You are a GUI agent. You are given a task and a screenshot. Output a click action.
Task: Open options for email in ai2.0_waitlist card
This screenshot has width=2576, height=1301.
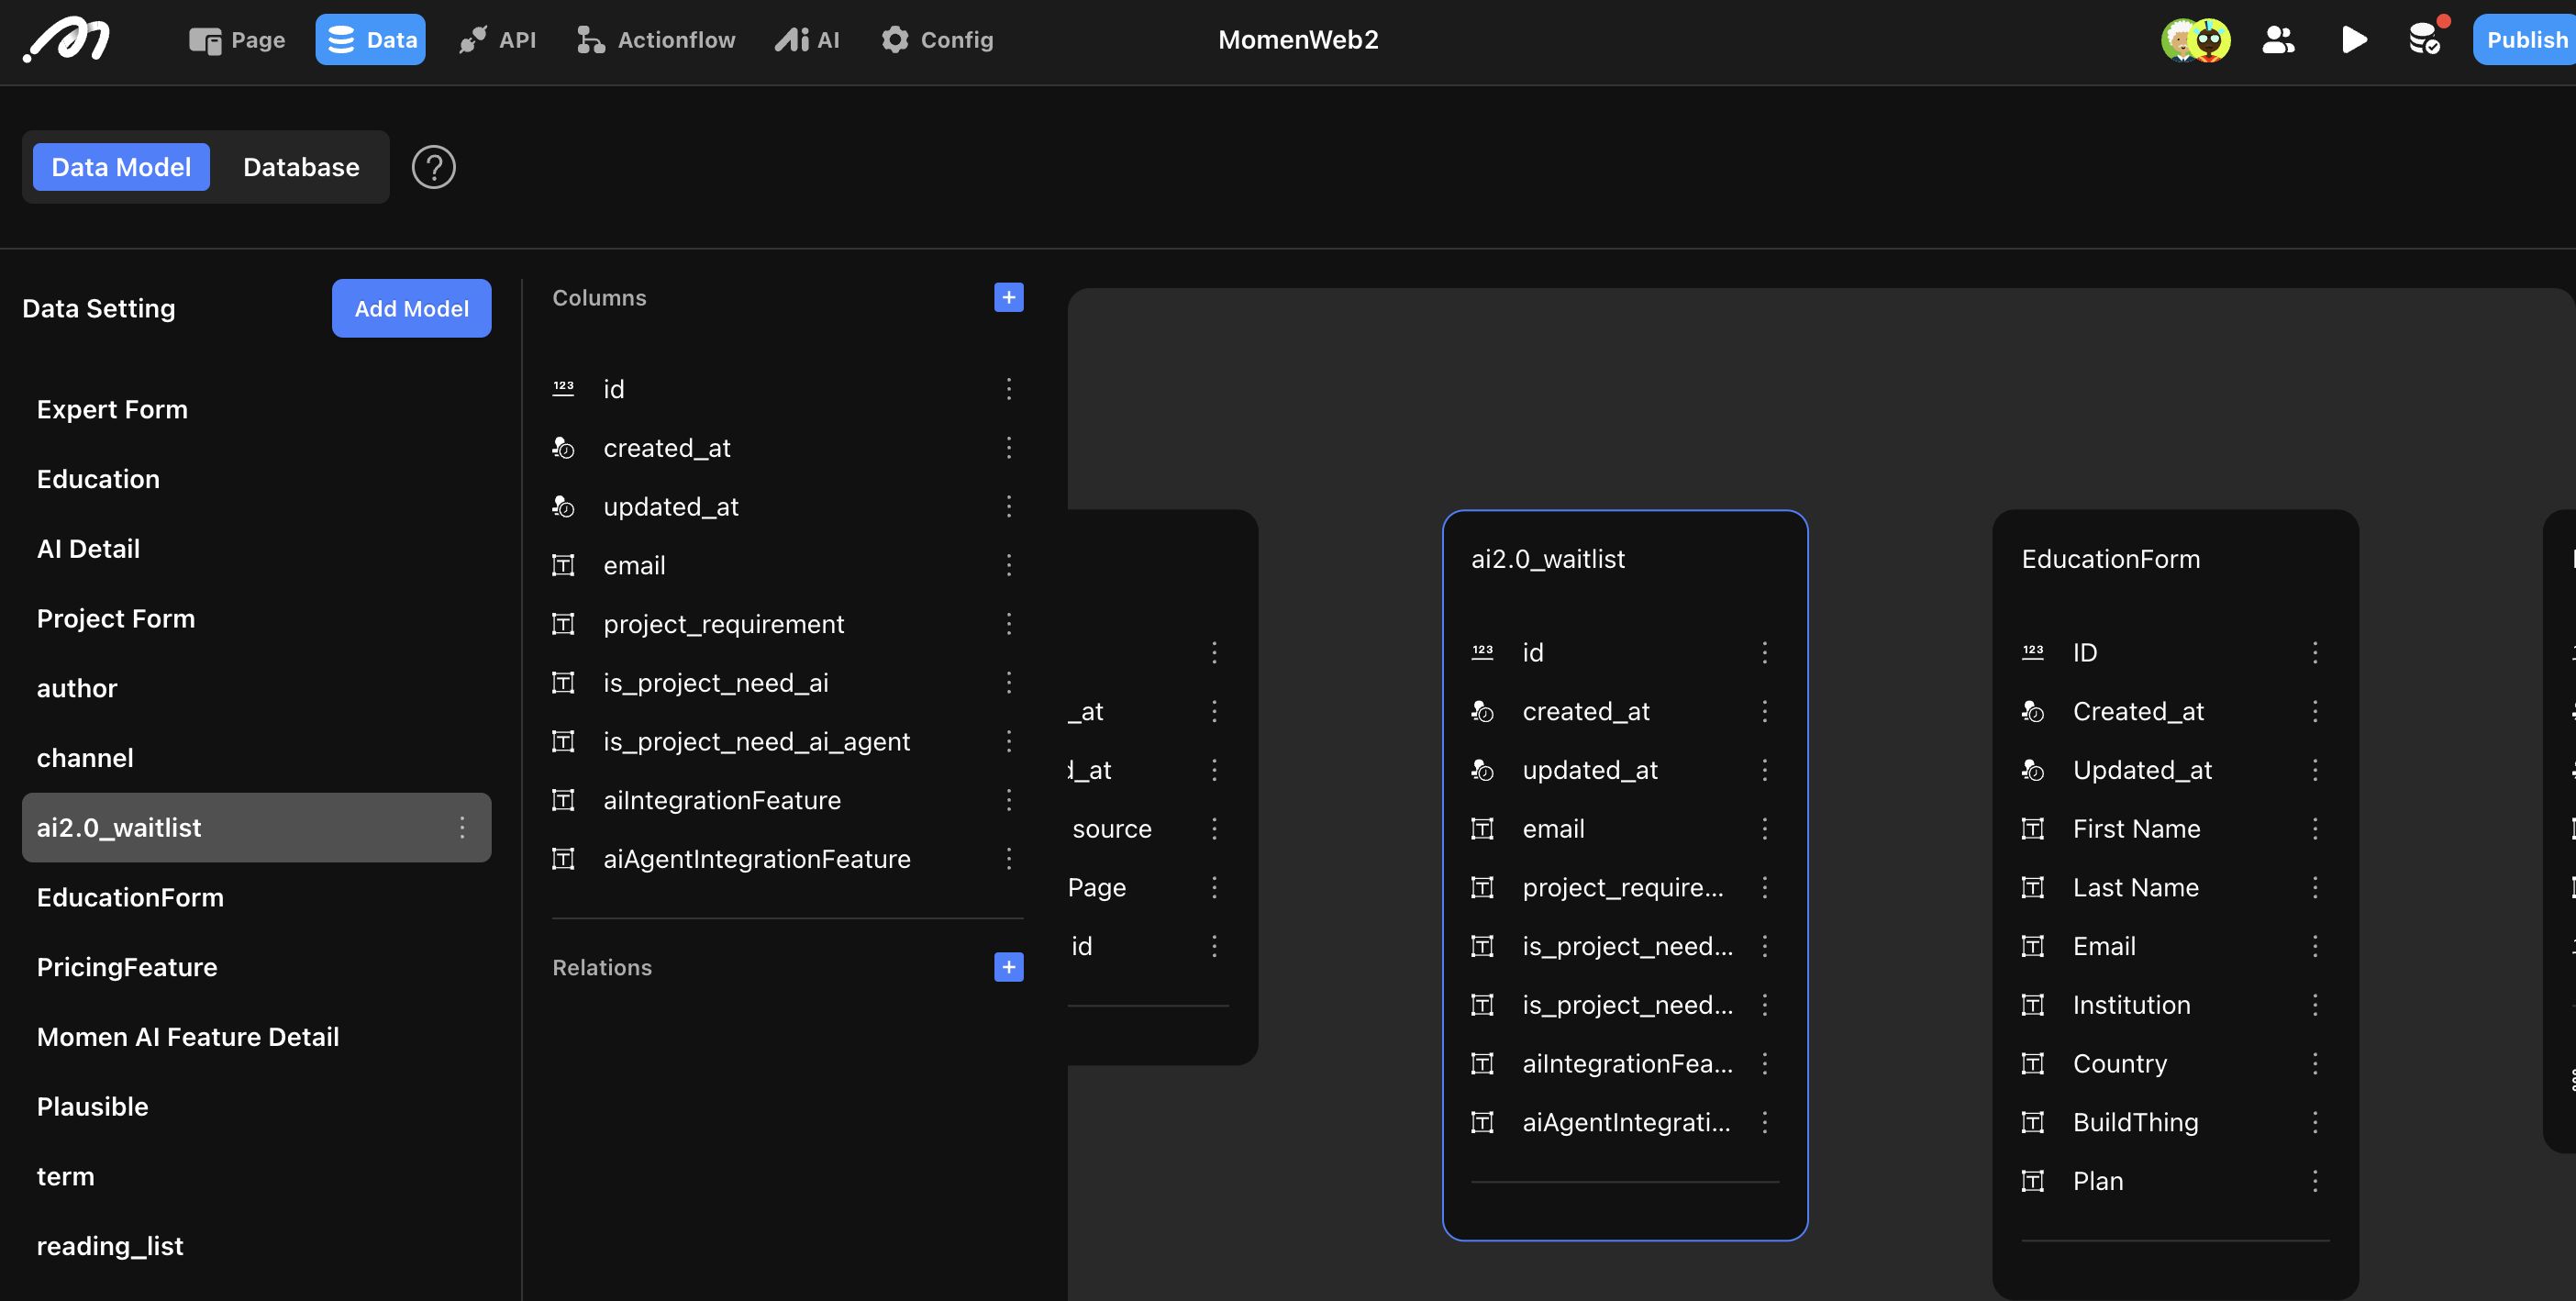coord(1764,829)
